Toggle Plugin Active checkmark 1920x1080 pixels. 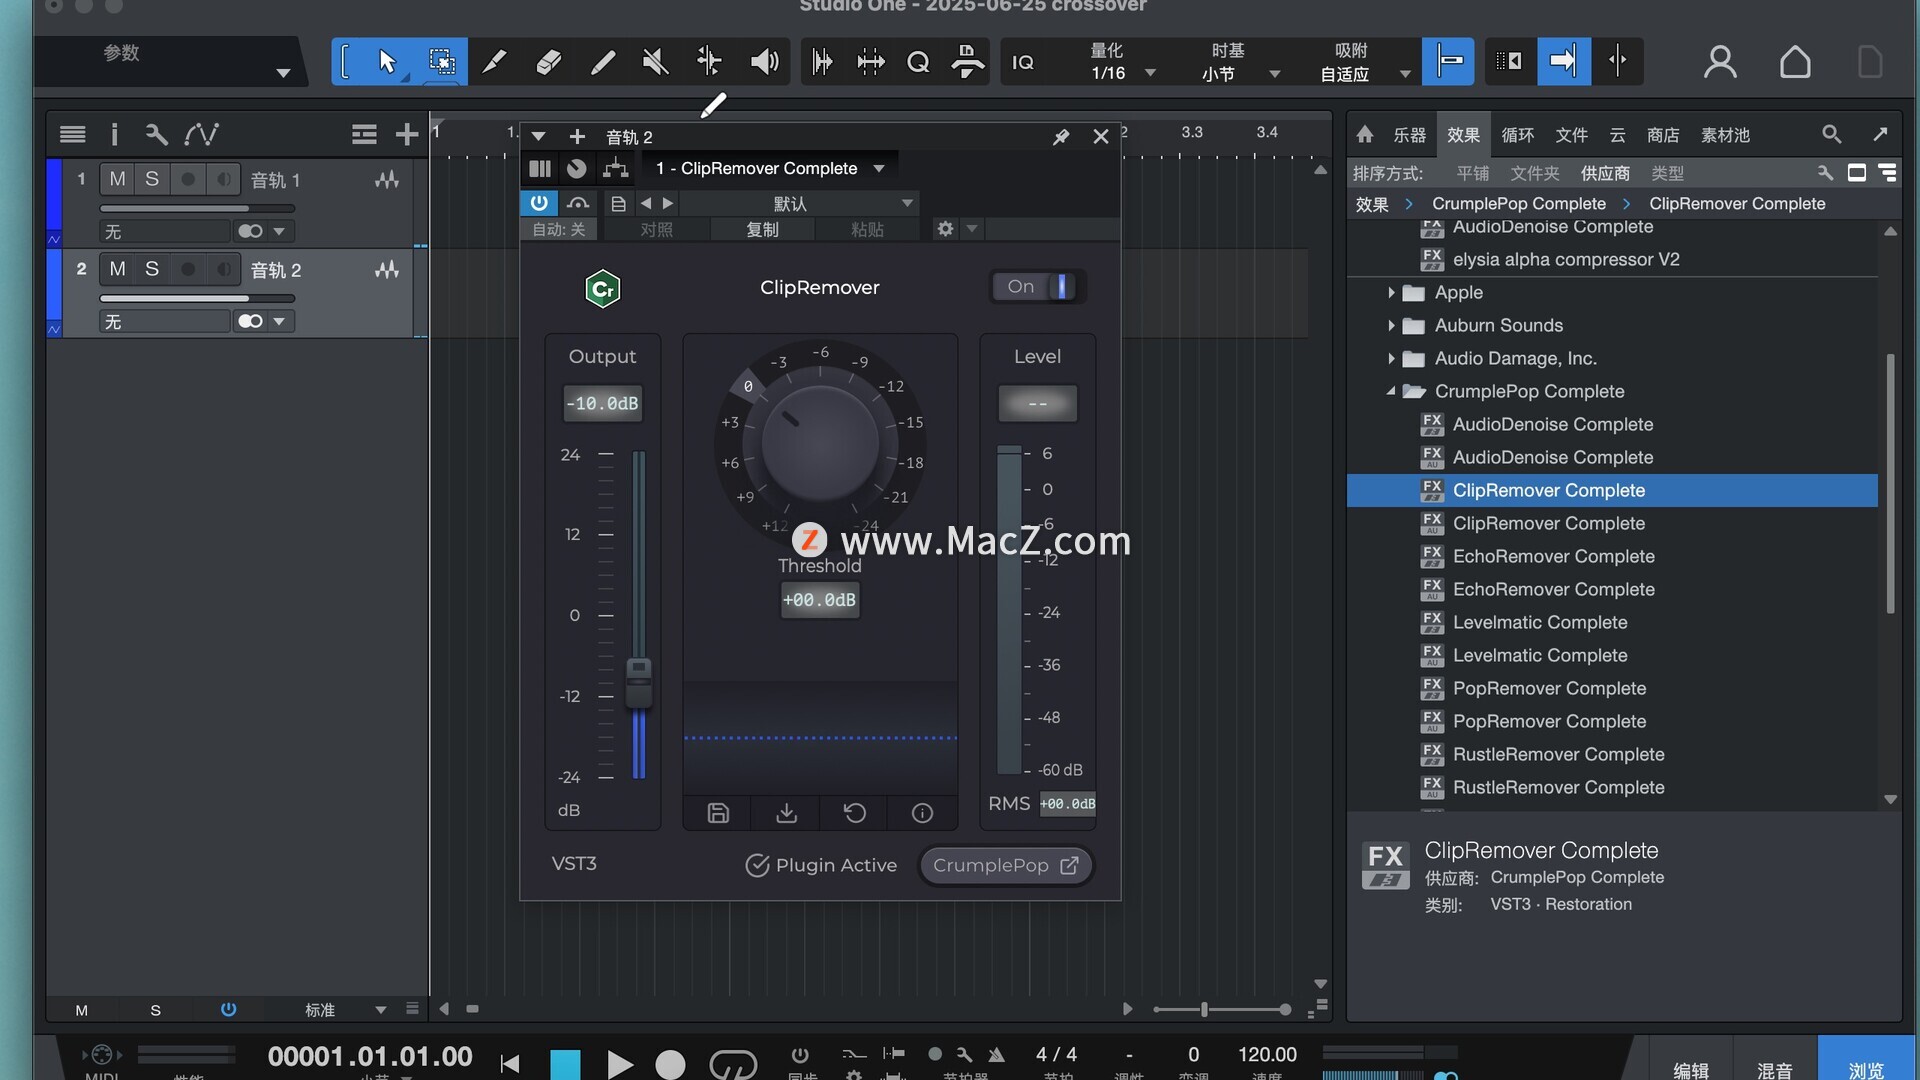757,865
